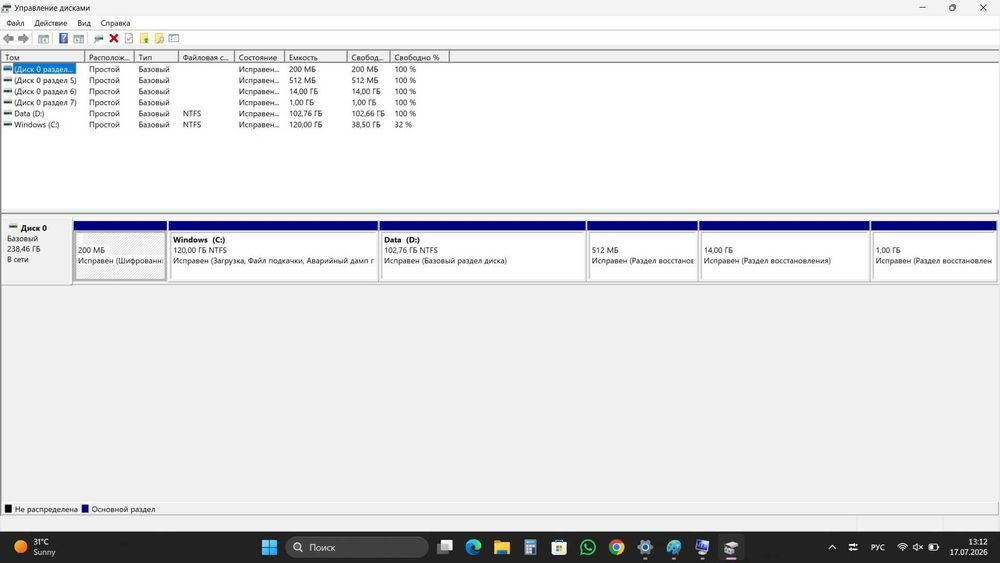The width and height of the screenshot is (1000, 563).
Task: Click the grey drive toolbar icon before the red X
Action: (x=98, y=39)
